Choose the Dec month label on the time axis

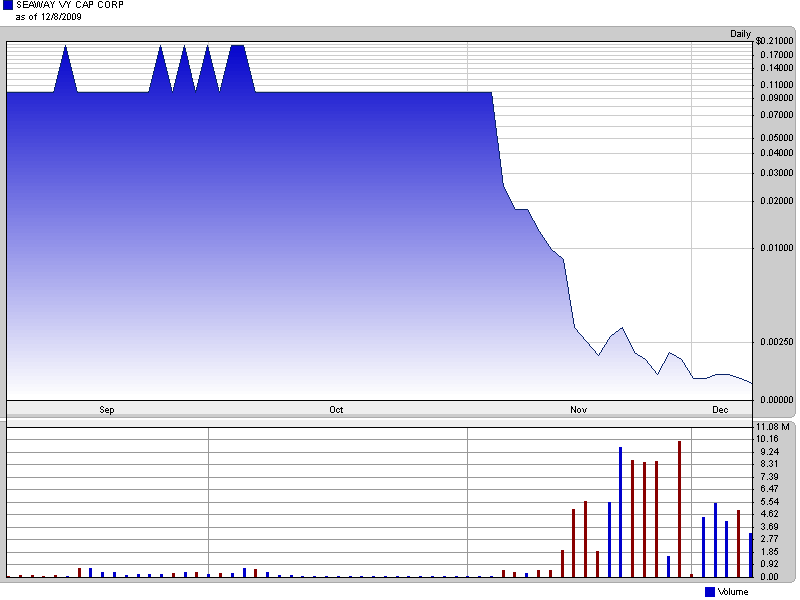pos(720,410)
